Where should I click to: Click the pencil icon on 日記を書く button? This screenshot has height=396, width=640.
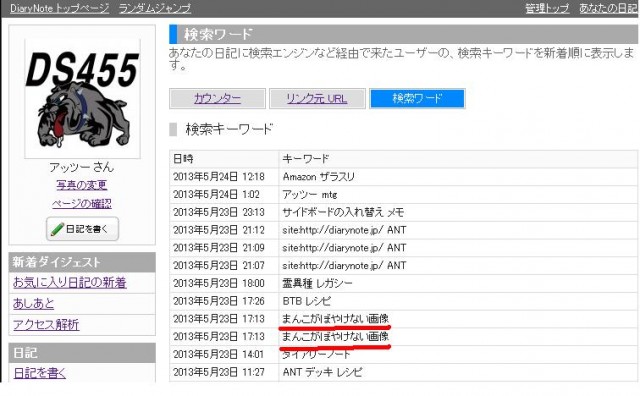[x=57, y=229]
